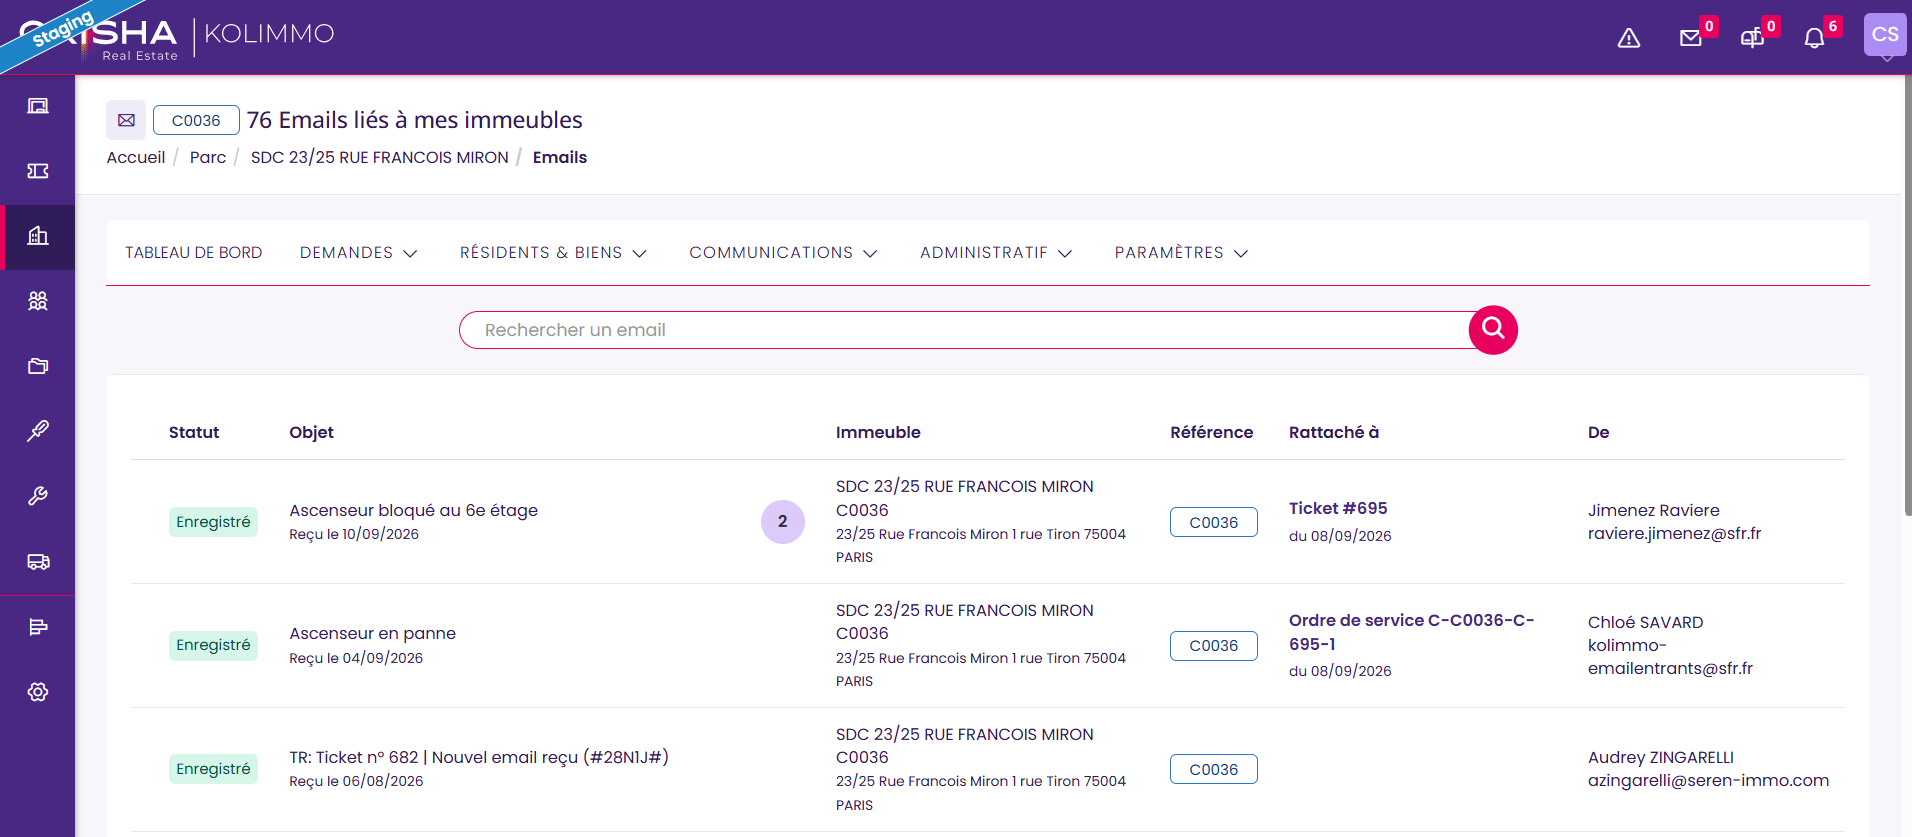Open the keys icon in sidebar
This screenshot has height=837, width=1912.
pyautogui.click(x=38, y=431)
